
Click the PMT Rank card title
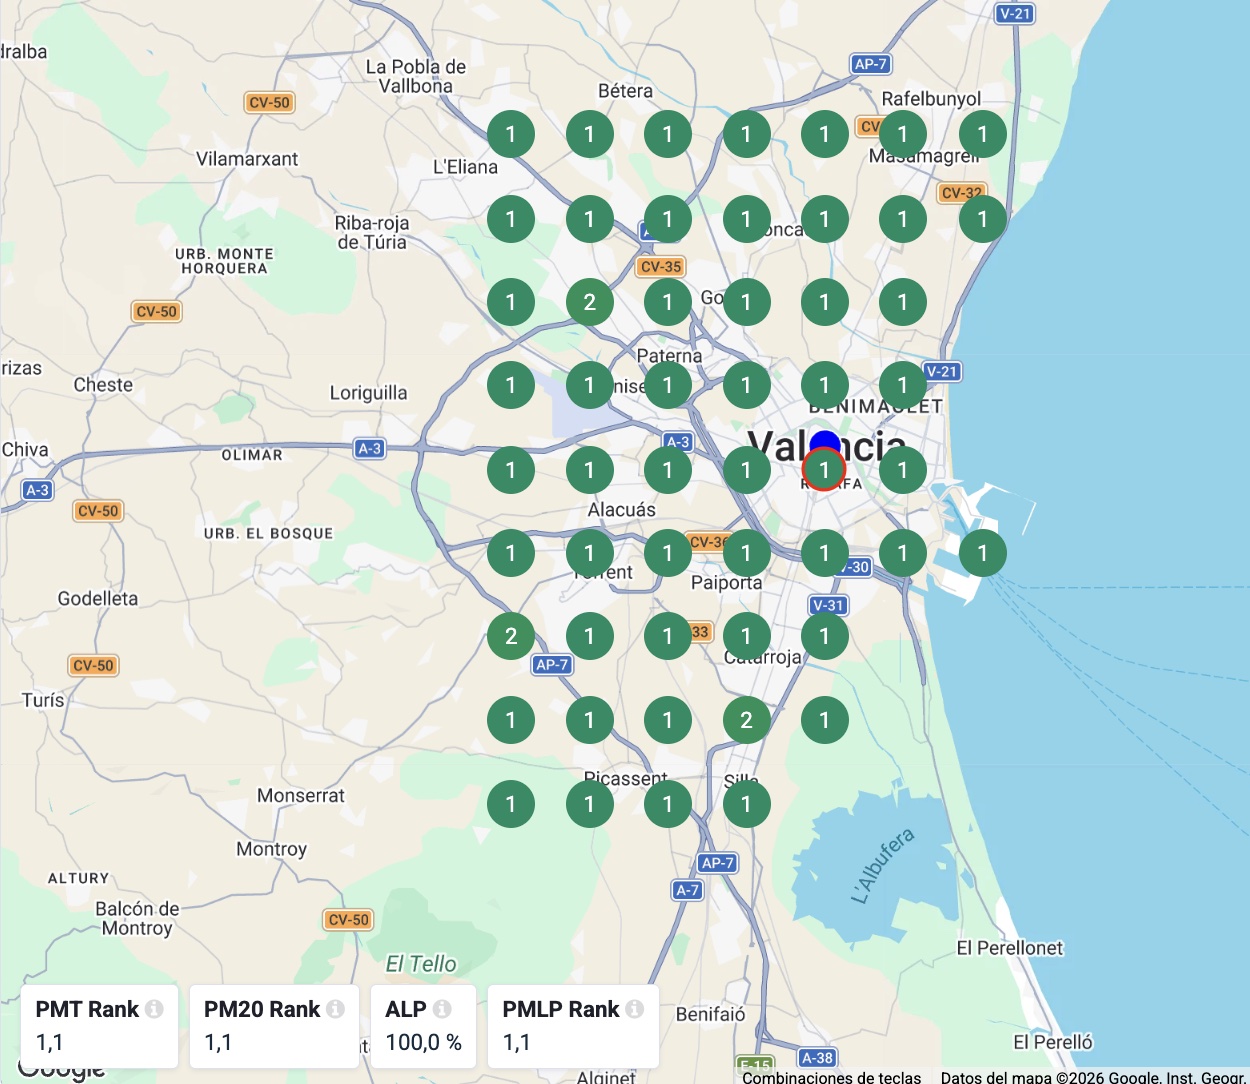tap(87, 1009)
